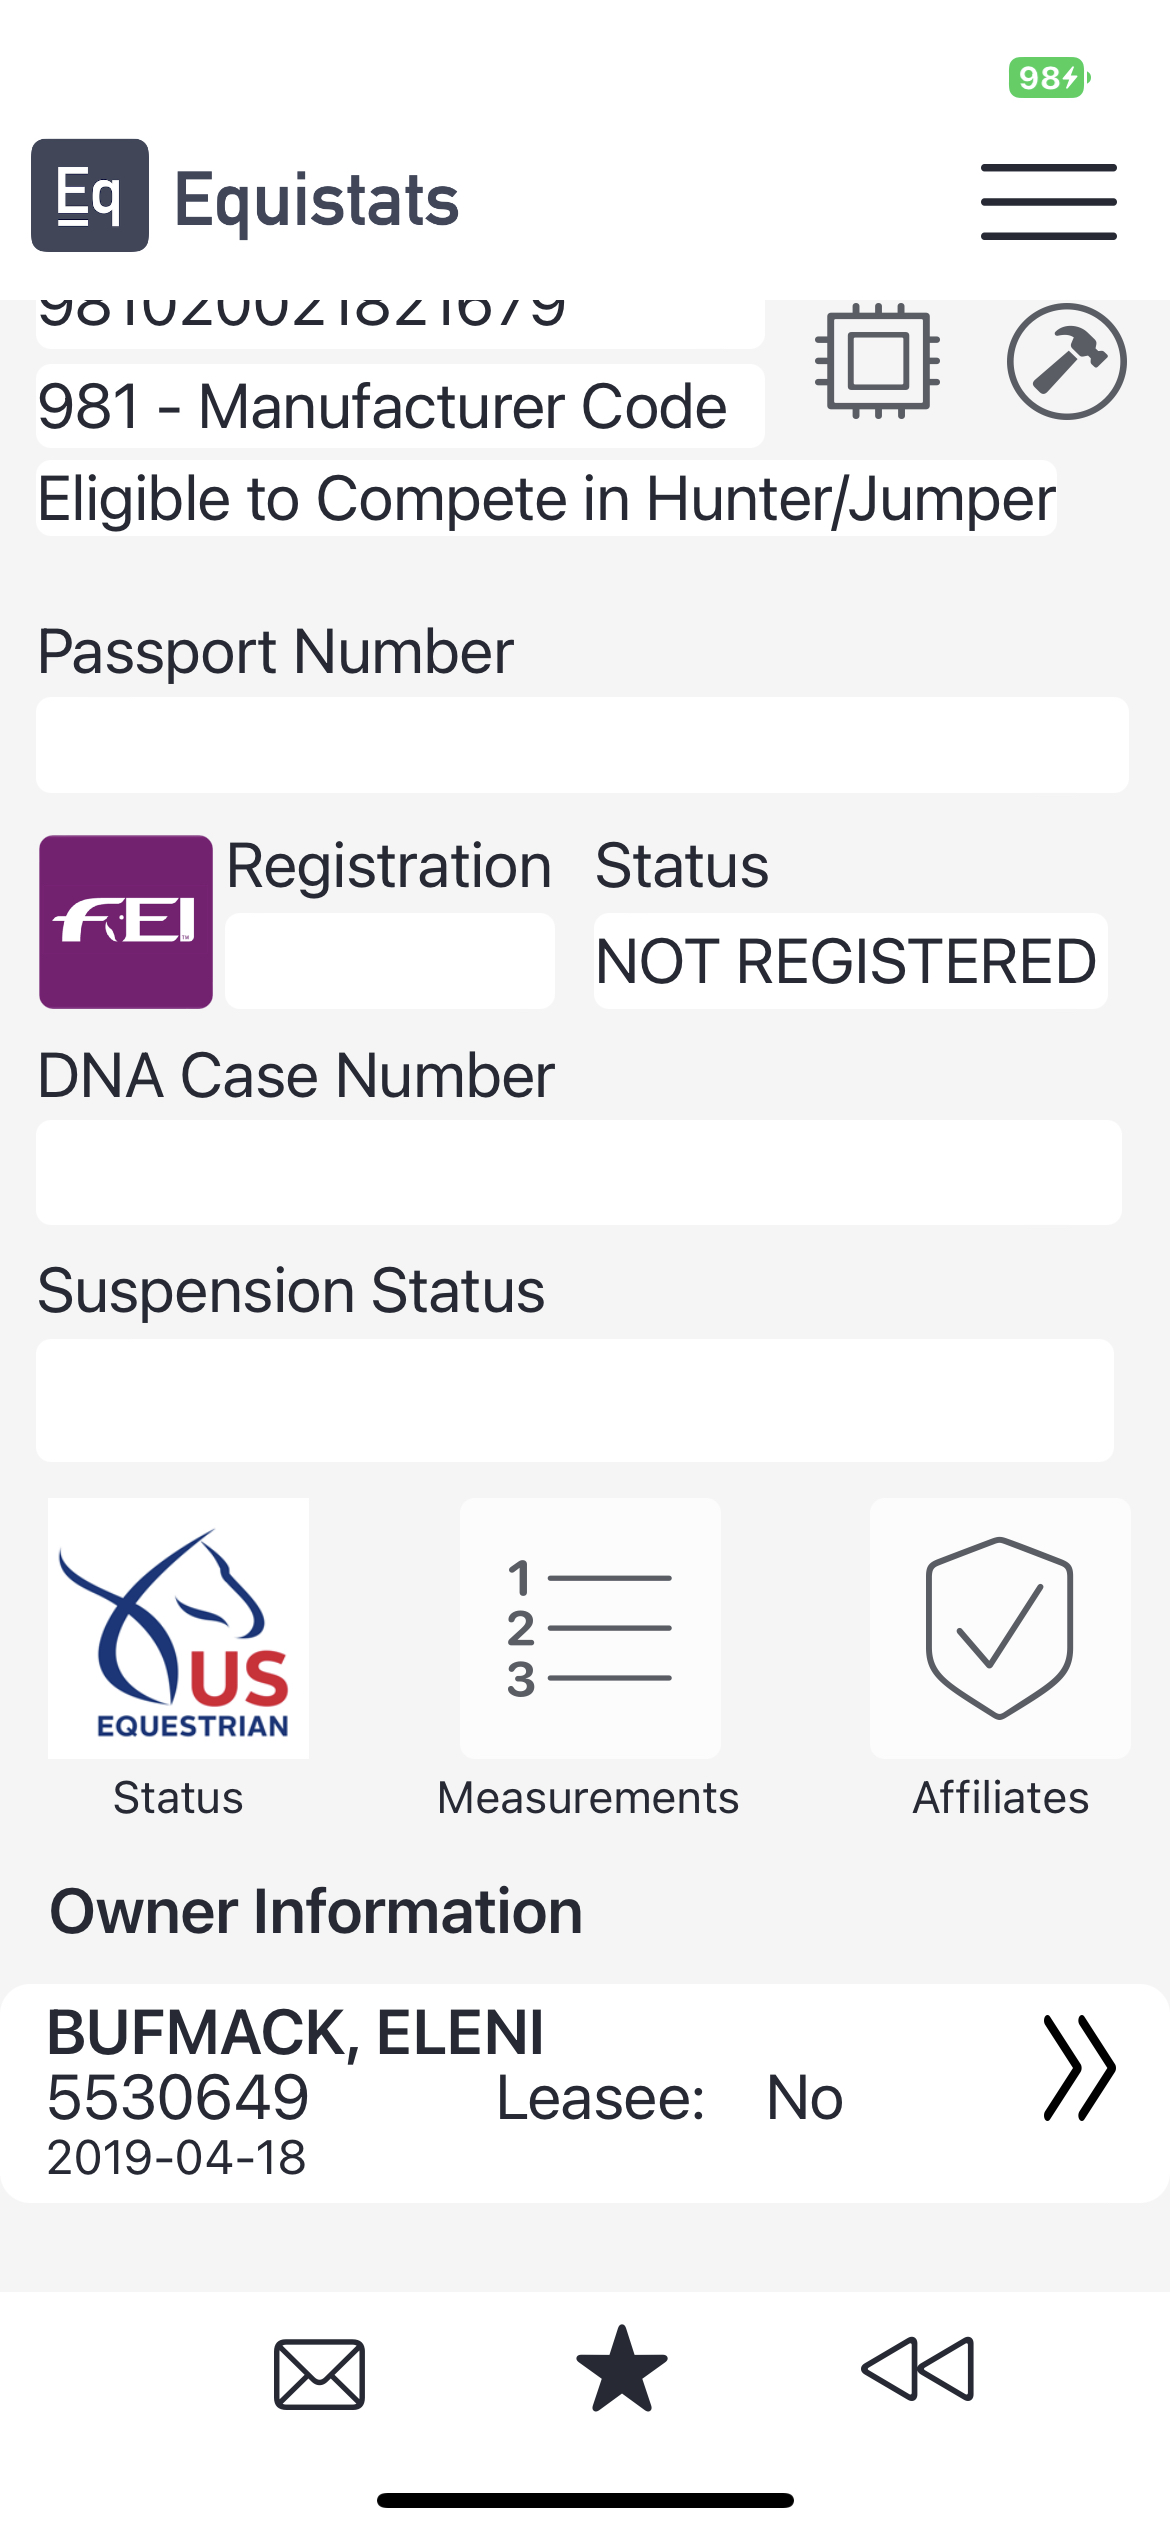This screenshot has width=1170, height=2532.
Task: Tap Eligible to Compete in Hunter/Jumper
Action: (x=546, y=499)
